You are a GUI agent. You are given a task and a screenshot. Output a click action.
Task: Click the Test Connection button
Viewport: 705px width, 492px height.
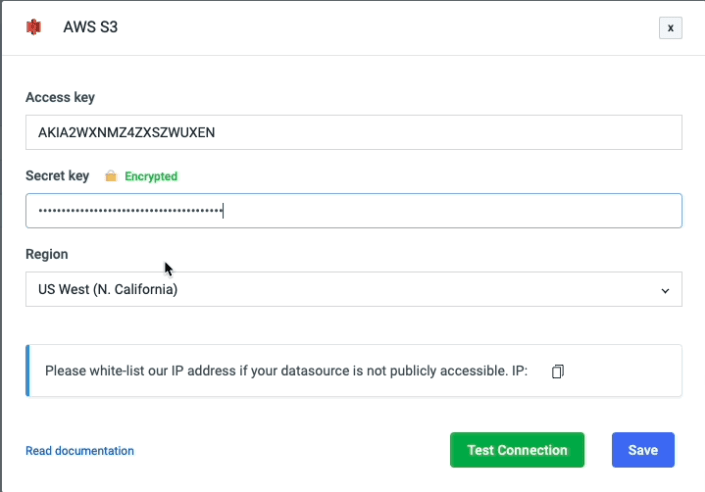(x=517, y=450)
